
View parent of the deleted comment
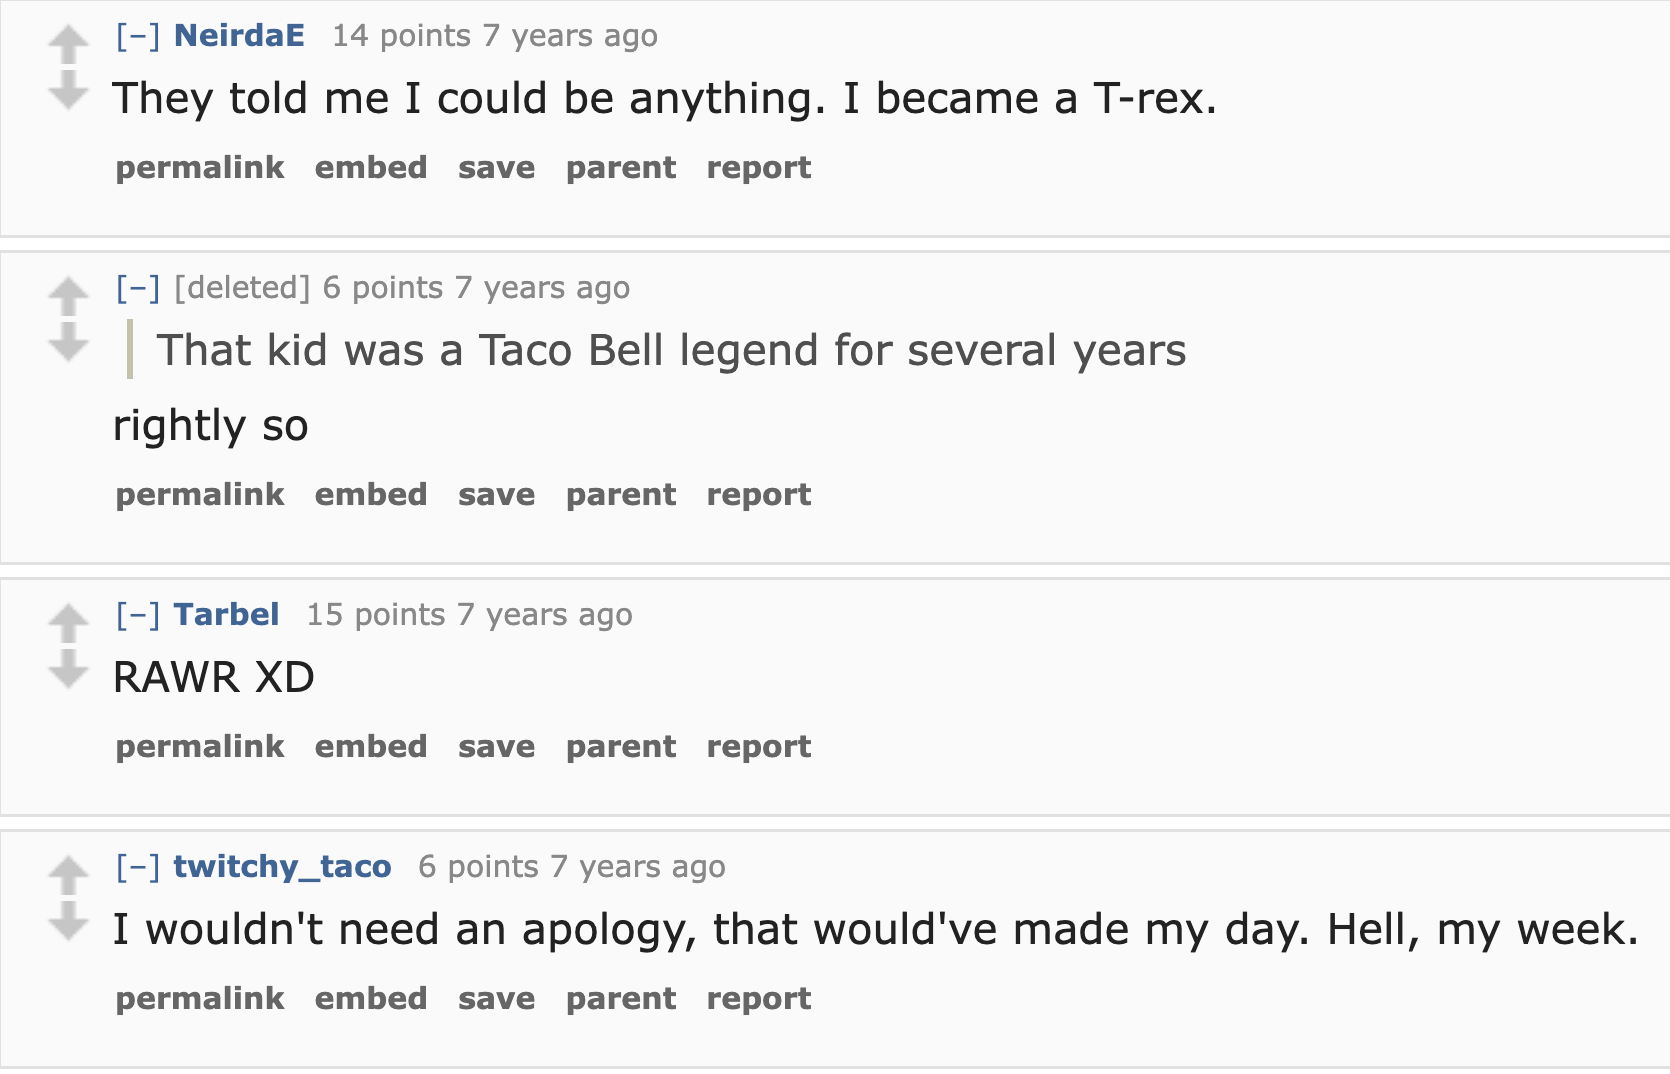(x=620, y=494)
